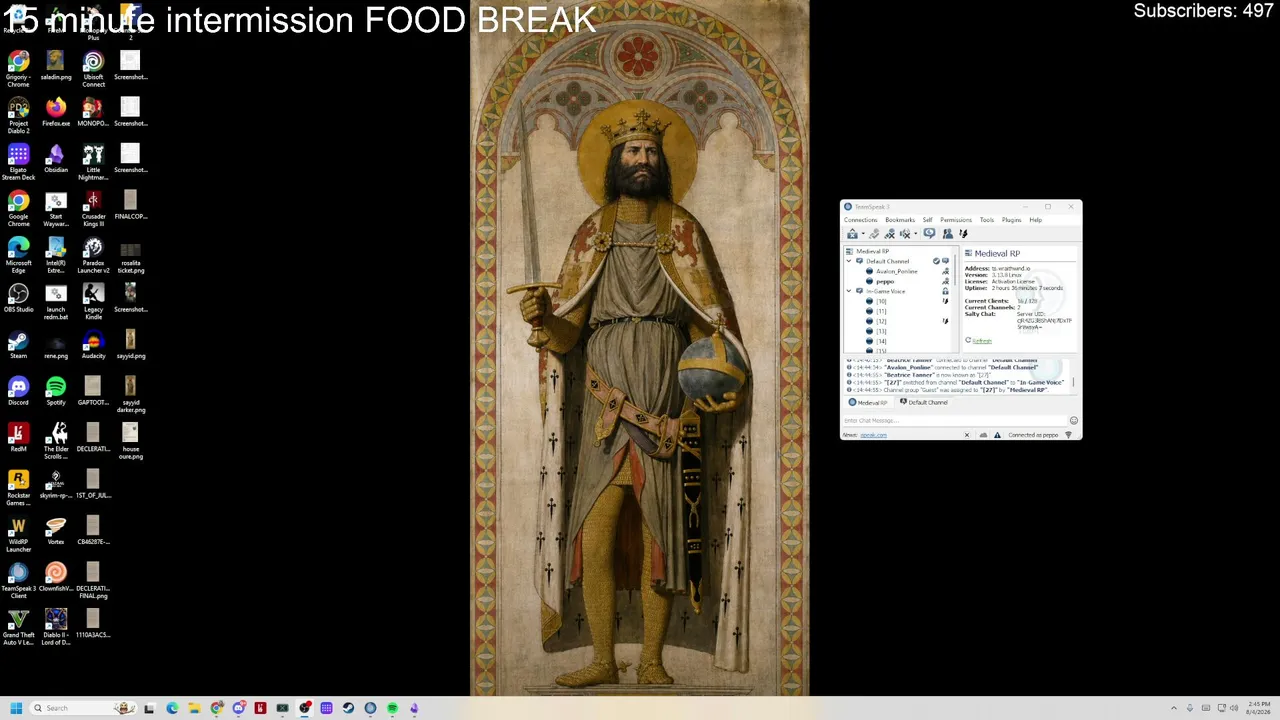Switch to the Medieval RP chat tab

coord(868,402)
